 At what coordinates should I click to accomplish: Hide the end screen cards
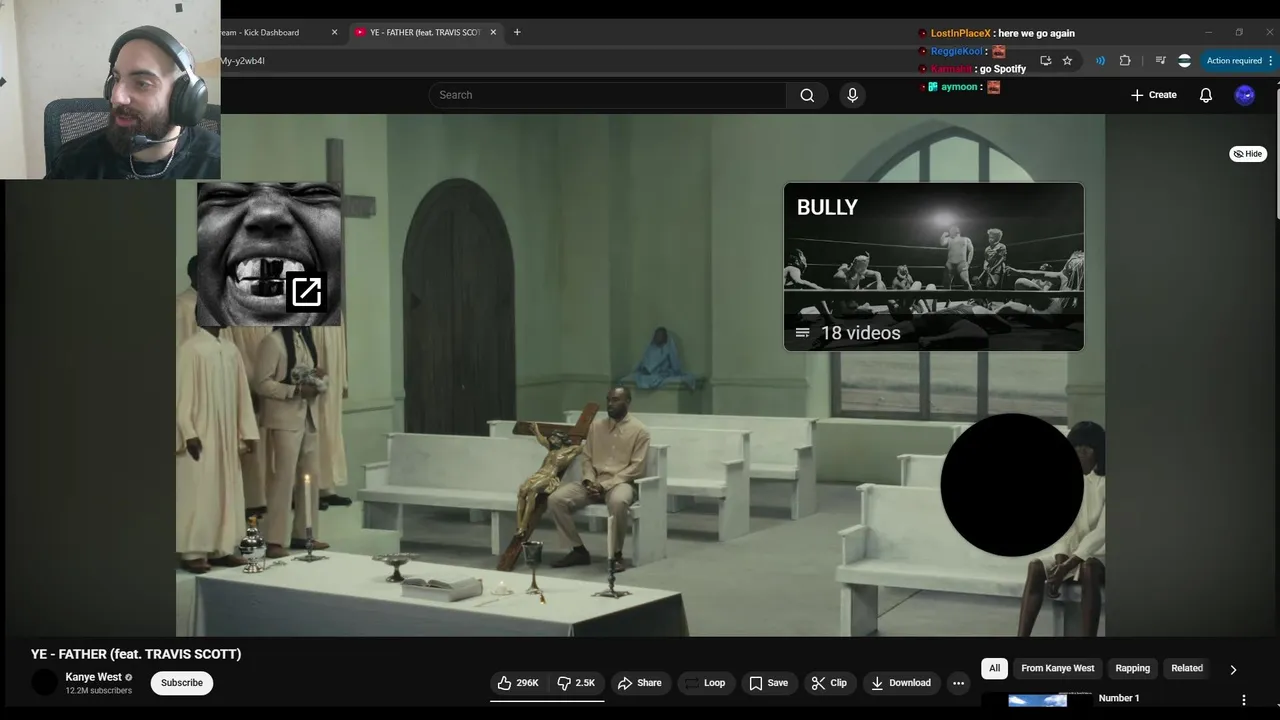tap(1248, 154)
